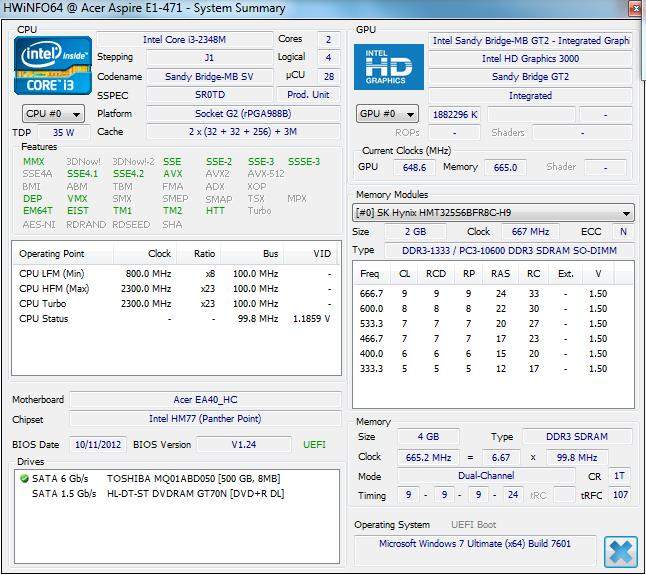646x575 pixels.
Task: Click the Intel Core i3-2348M CPU name field
Action: pos(184,40)
